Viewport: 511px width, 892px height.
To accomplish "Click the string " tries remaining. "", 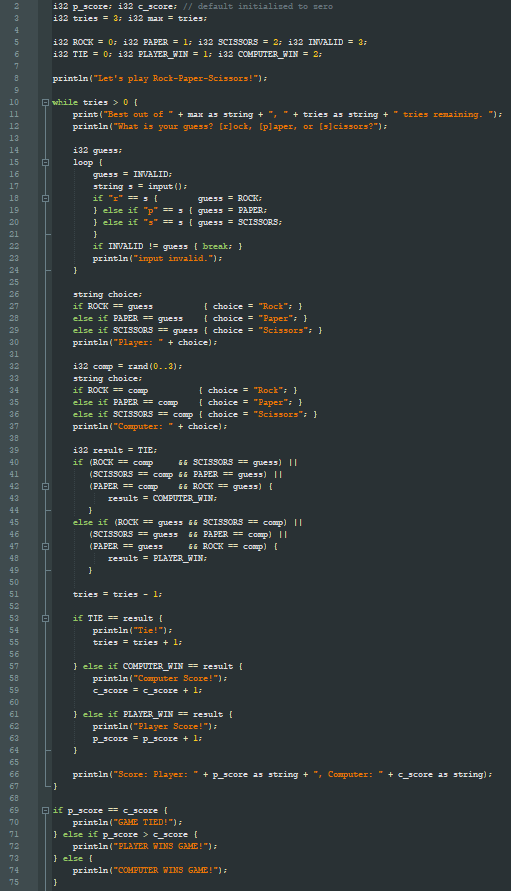I will [443, 114].
